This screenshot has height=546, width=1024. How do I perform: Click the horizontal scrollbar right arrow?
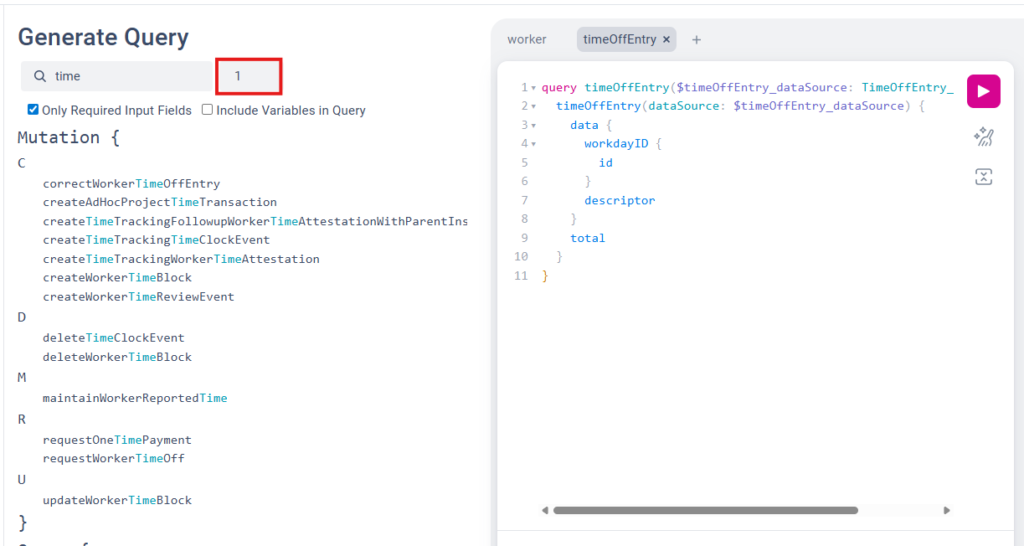coord(946,510)
